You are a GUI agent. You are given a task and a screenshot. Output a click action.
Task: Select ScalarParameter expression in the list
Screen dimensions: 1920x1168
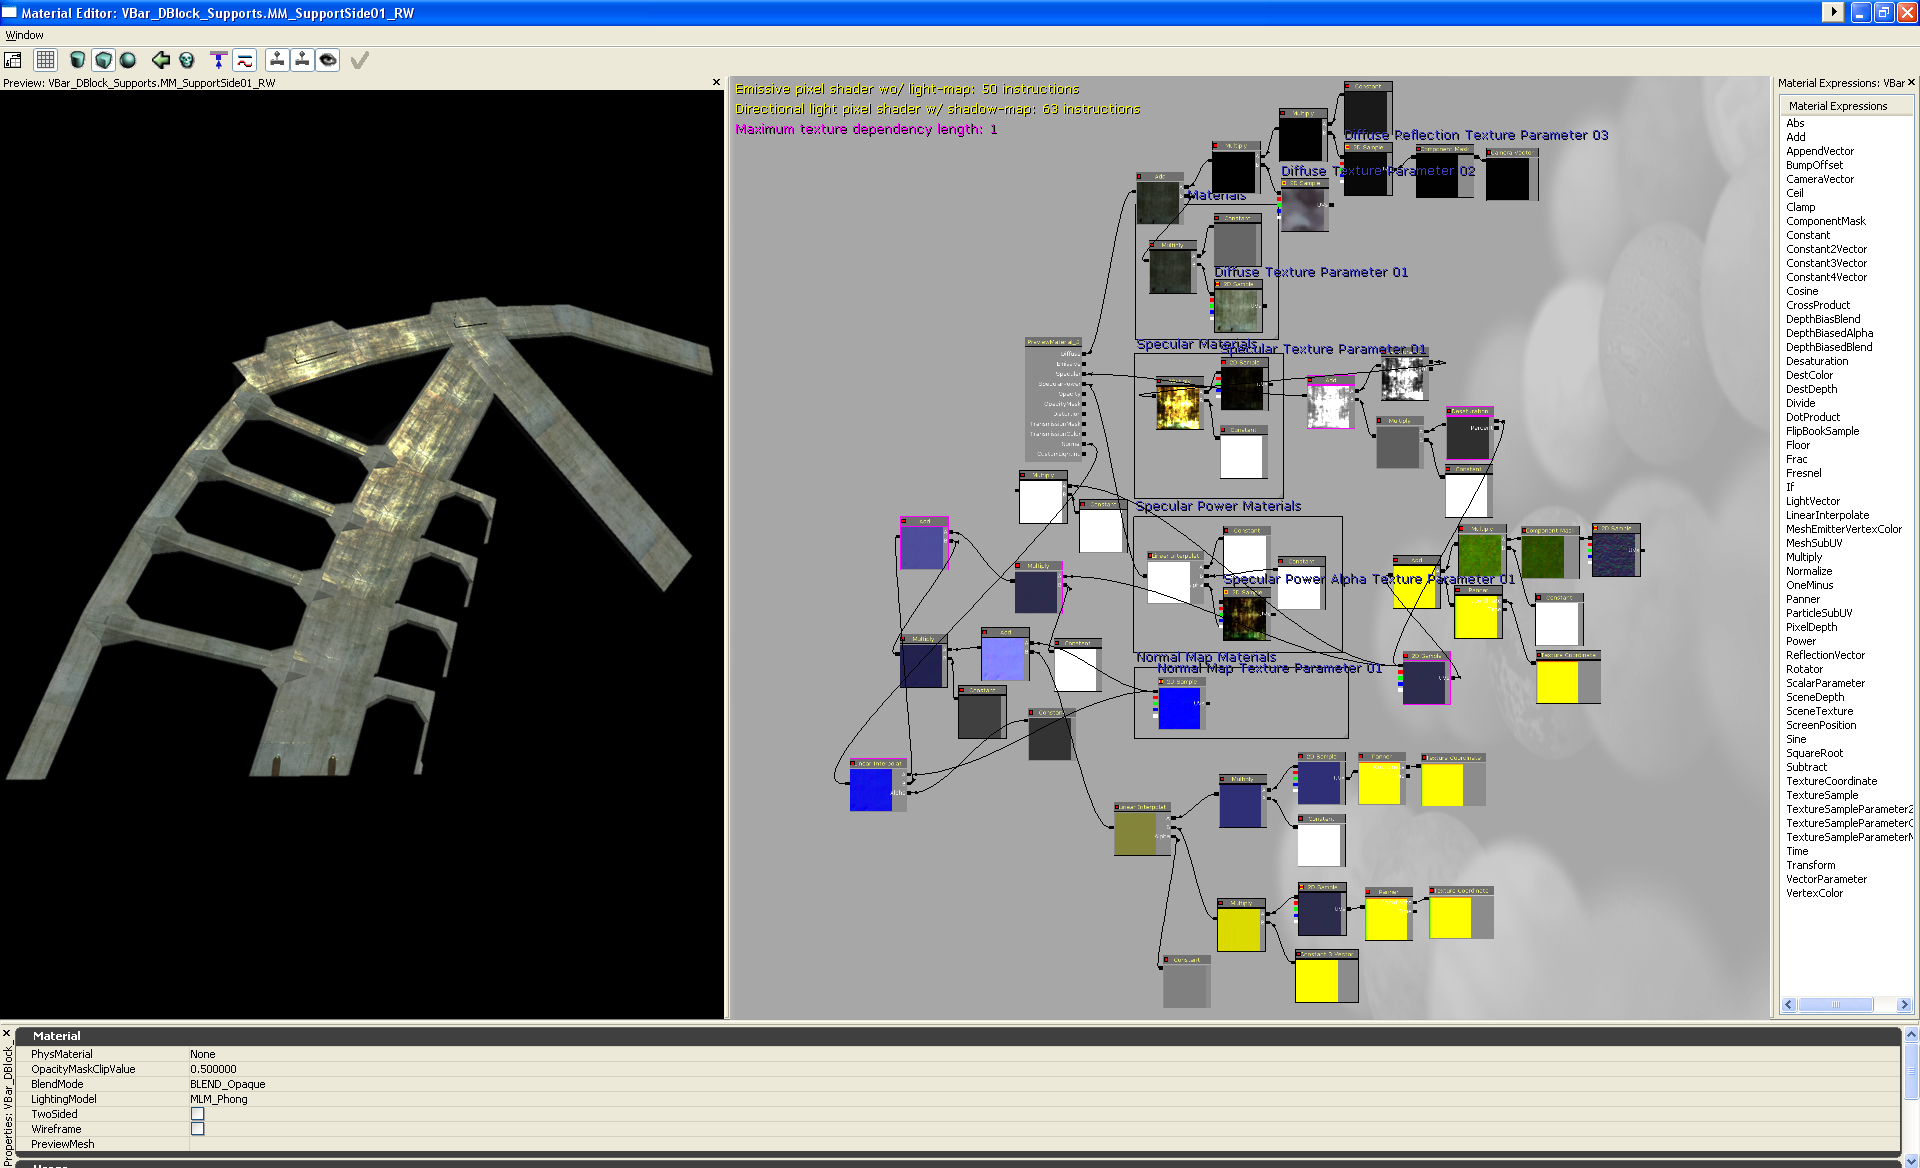[1825, 683]
